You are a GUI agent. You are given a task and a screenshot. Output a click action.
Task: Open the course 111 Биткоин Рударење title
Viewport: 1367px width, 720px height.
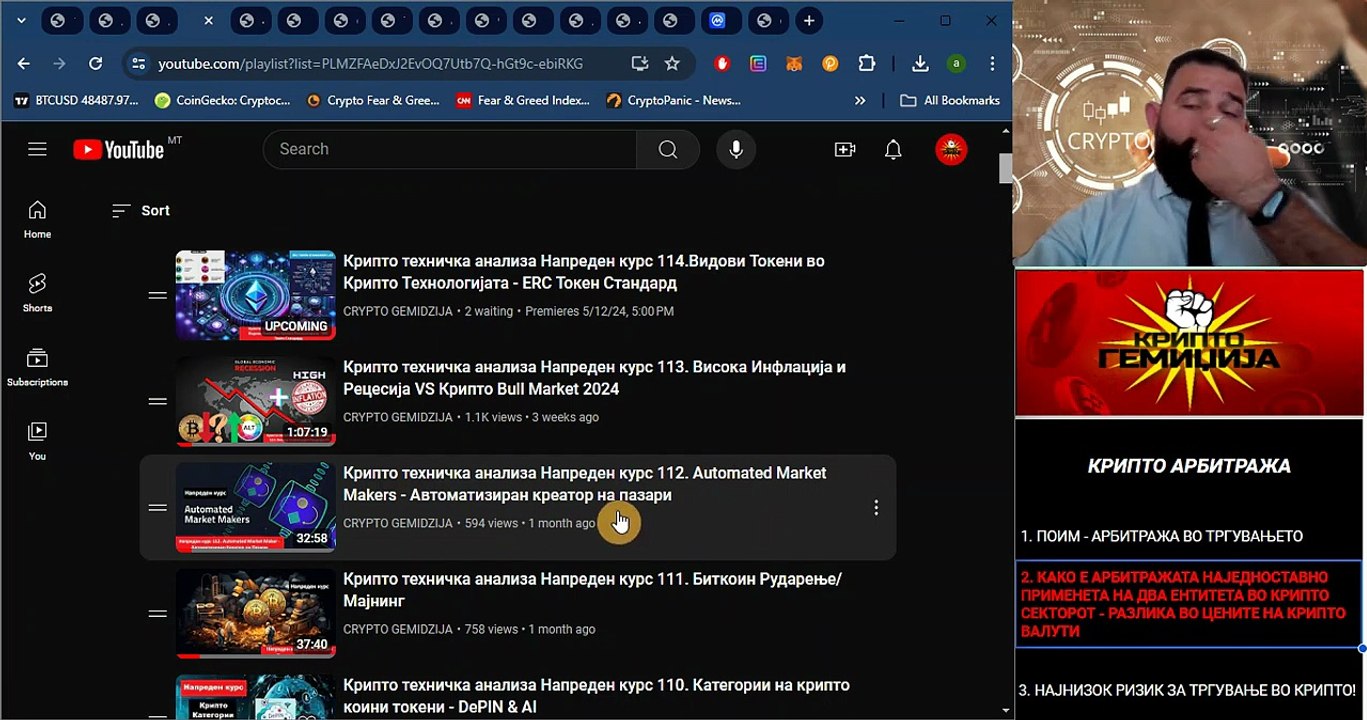pyautogui.click(x=592, y=590)
